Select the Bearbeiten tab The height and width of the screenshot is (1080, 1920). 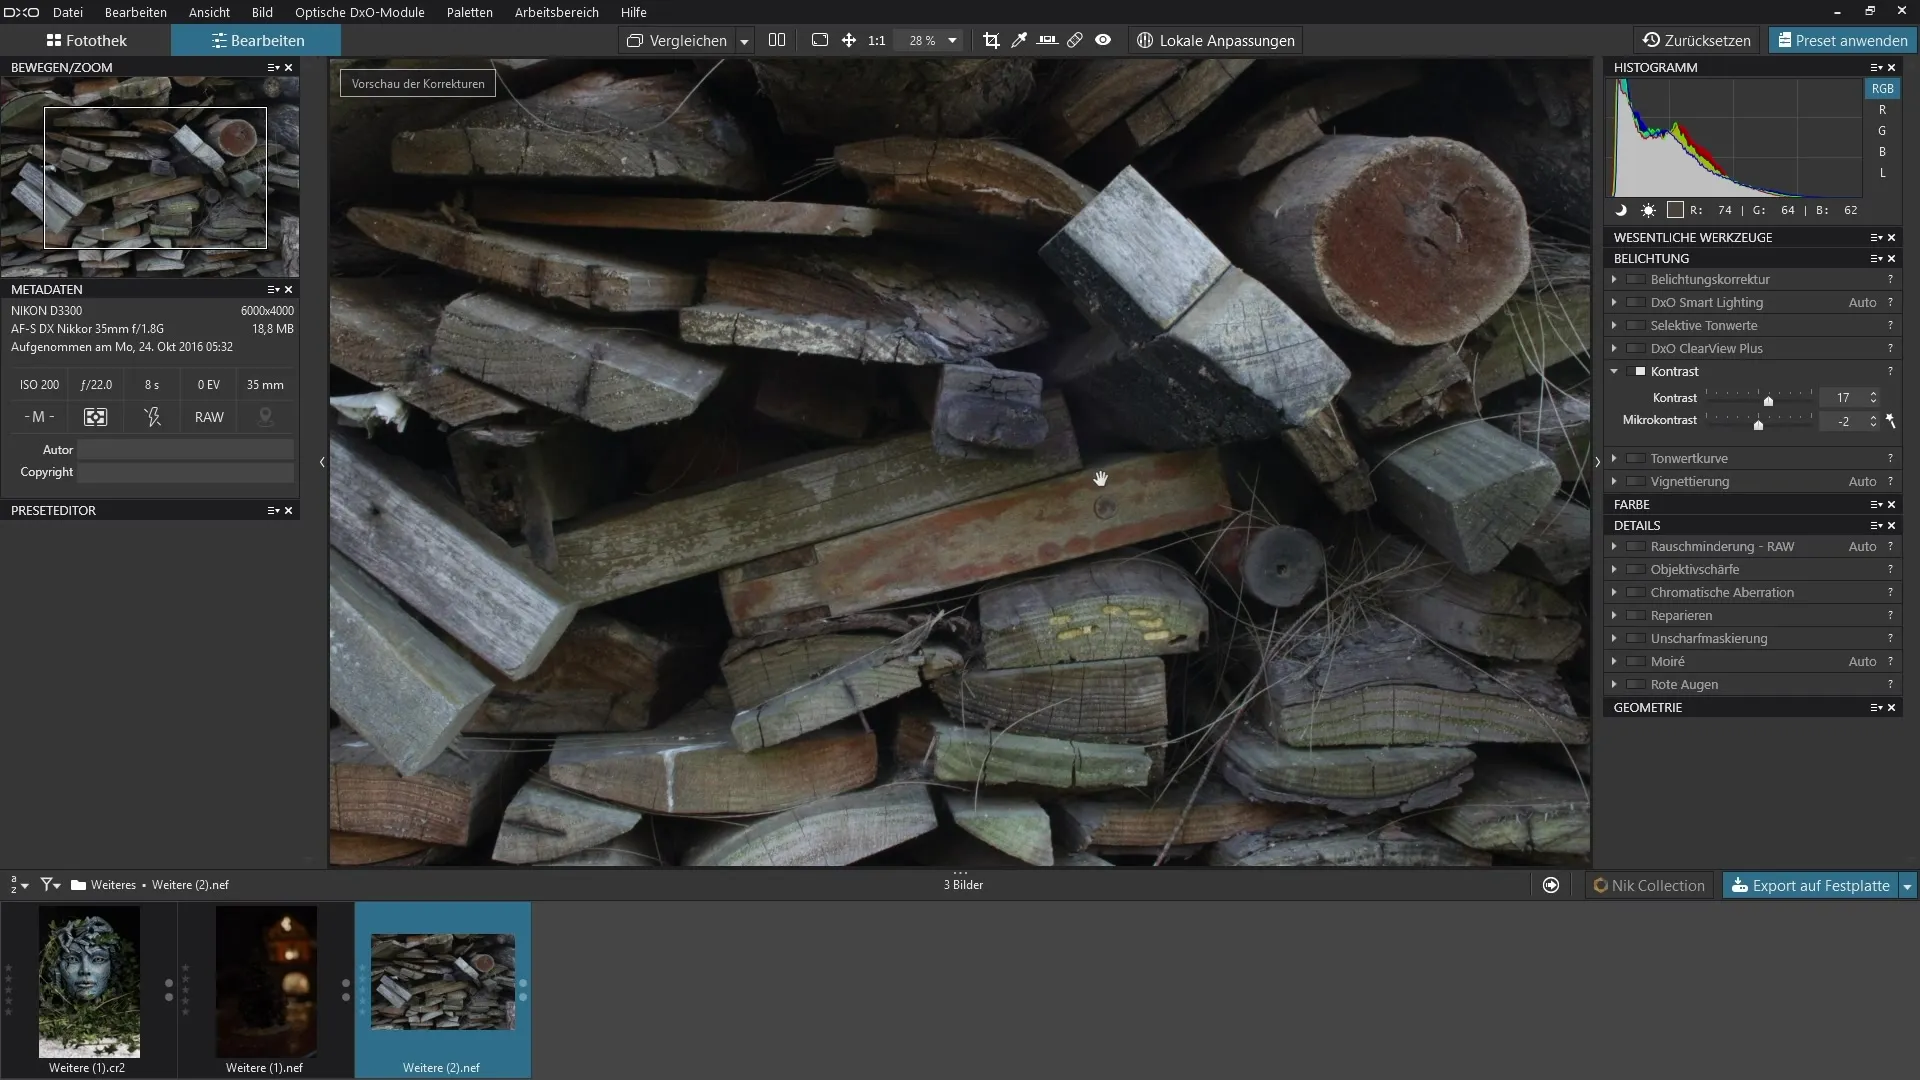click(257, 40)
